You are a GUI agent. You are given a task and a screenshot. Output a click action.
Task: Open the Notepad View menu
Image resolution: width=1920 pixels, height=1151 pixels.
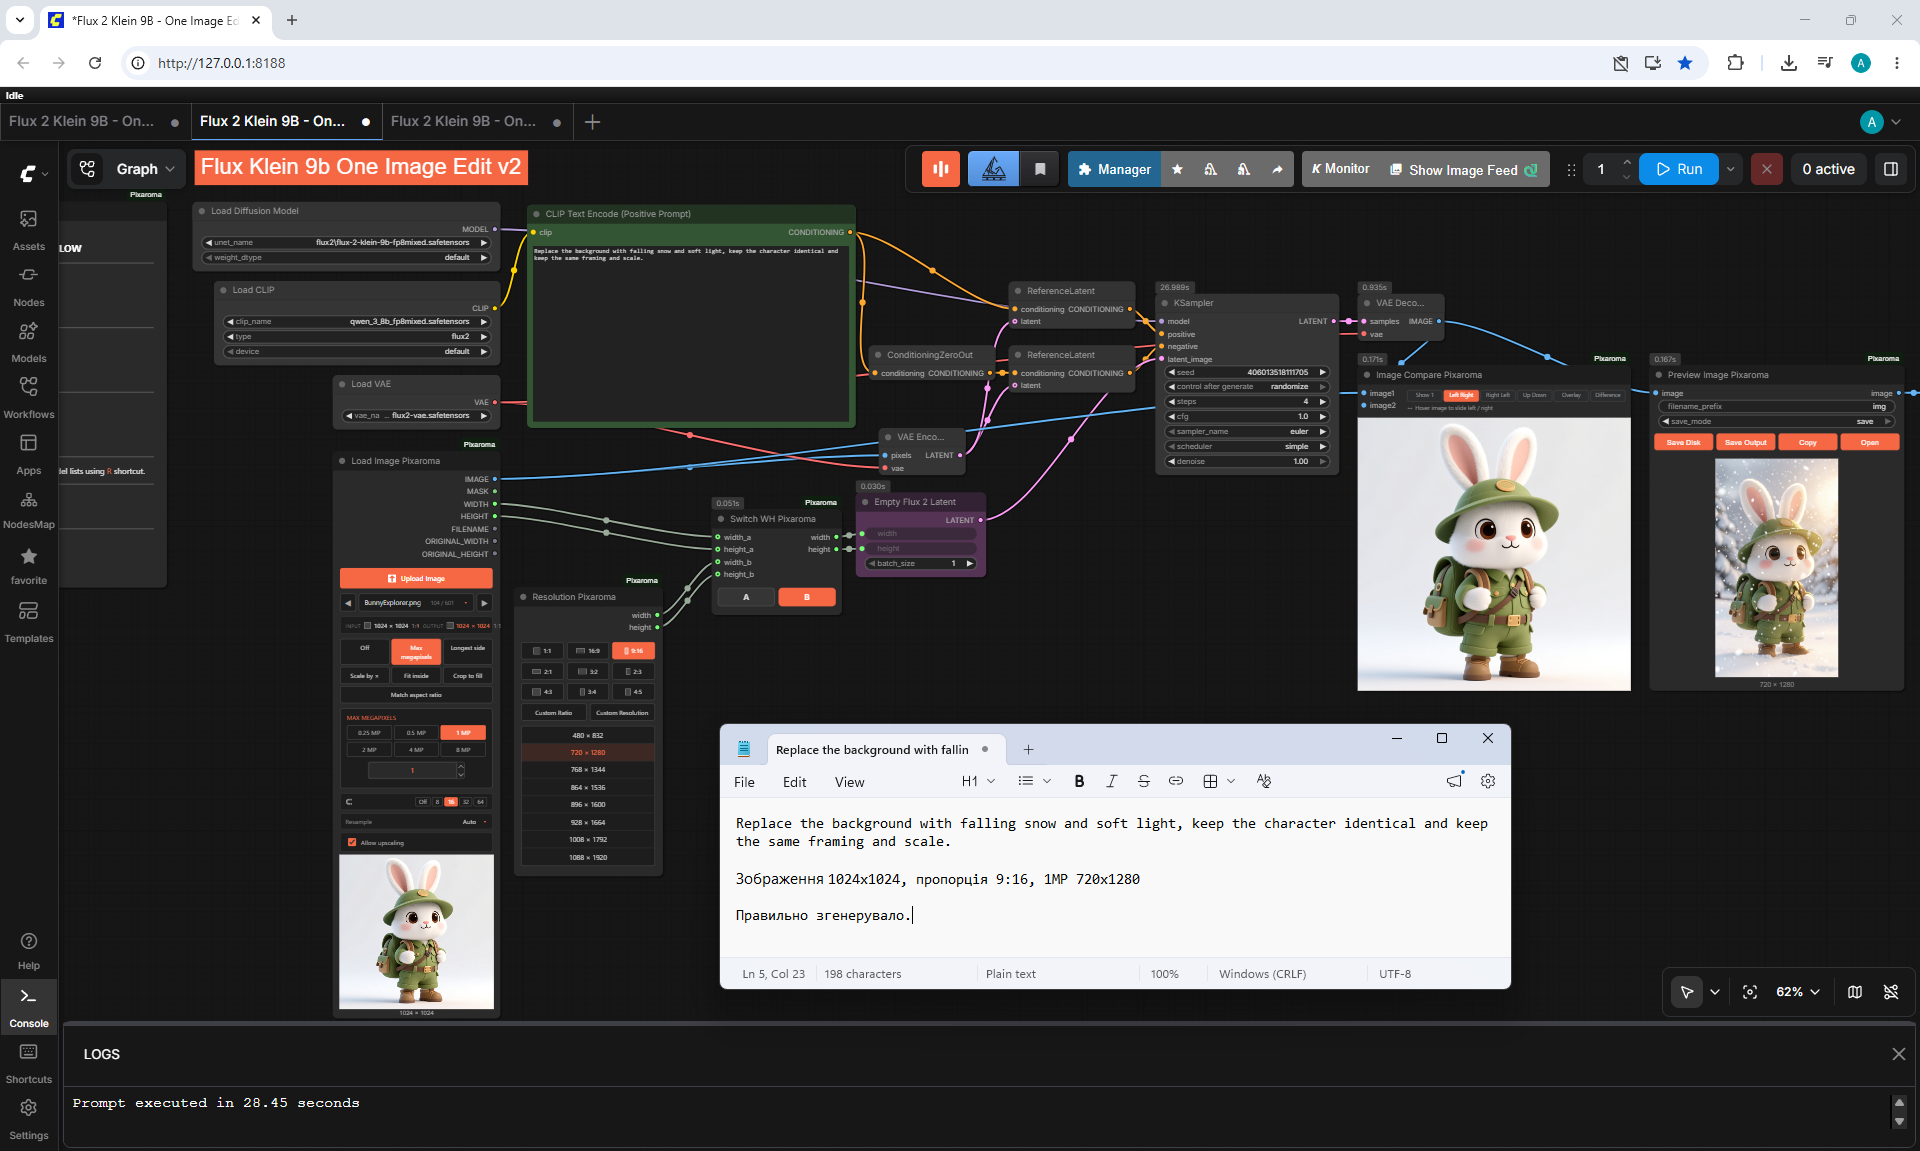(x=849, y=782)
